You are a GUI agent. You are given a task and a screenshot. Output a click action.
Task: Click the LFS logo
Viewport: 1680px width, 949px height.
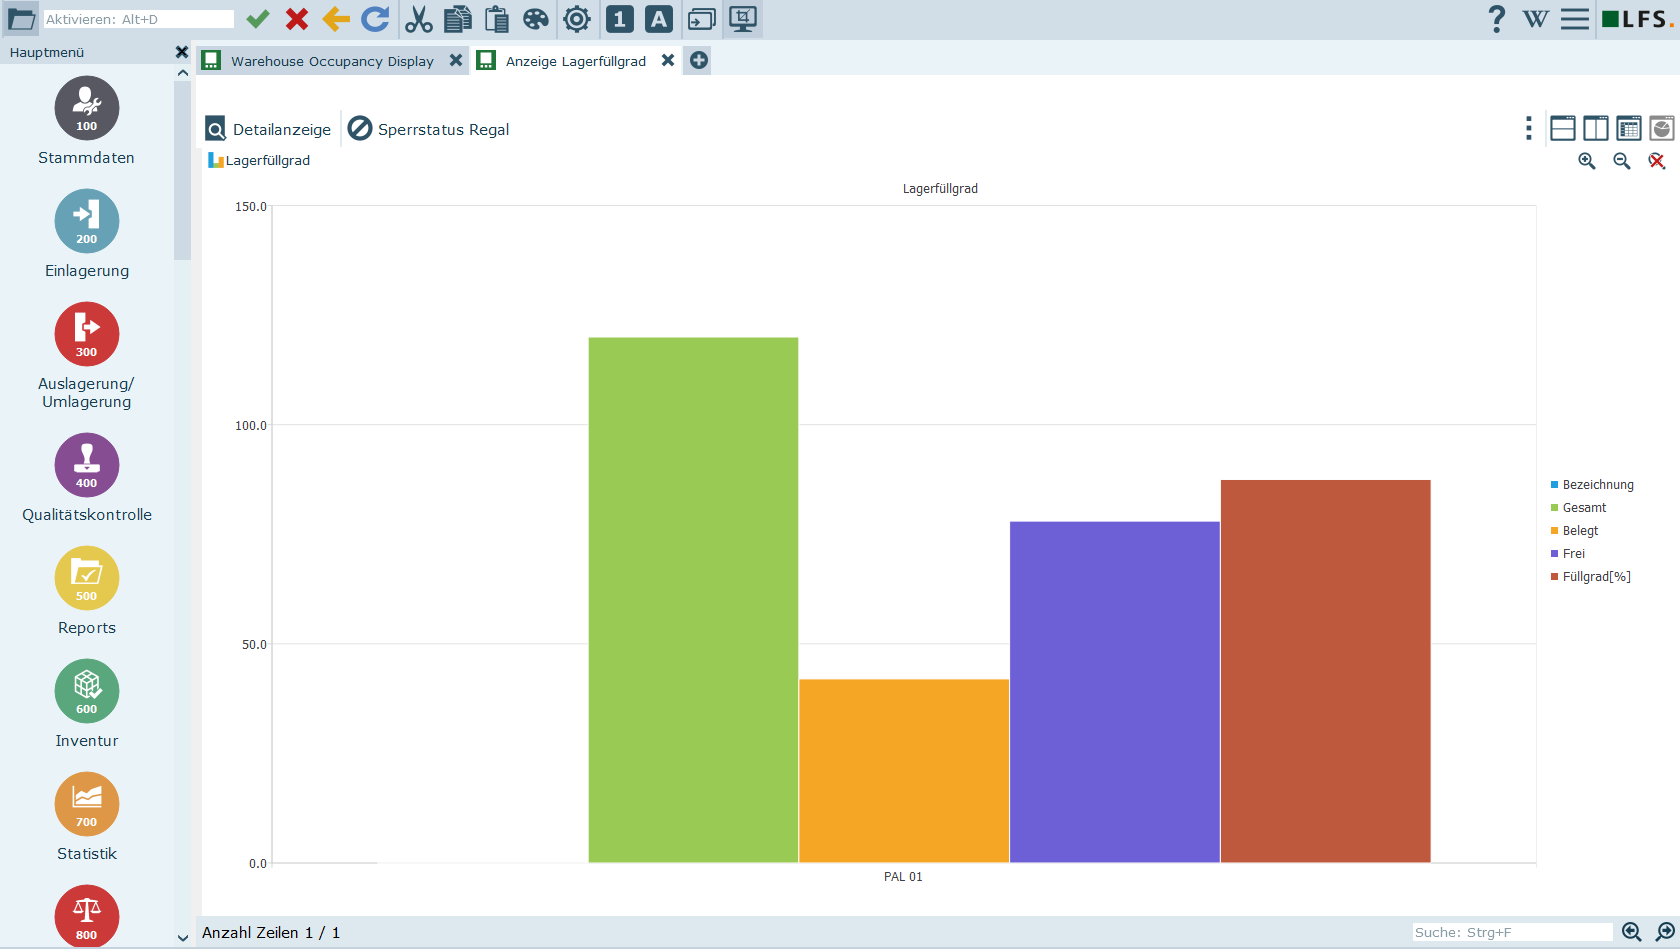tap(1637, 19)
